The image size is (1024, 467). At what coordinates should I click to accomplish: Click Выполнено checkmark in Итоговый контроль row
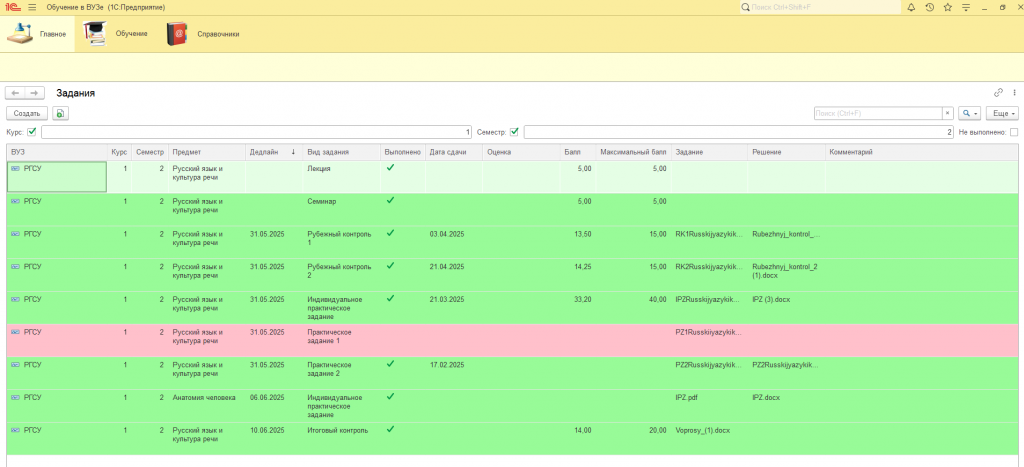point(391,429)
